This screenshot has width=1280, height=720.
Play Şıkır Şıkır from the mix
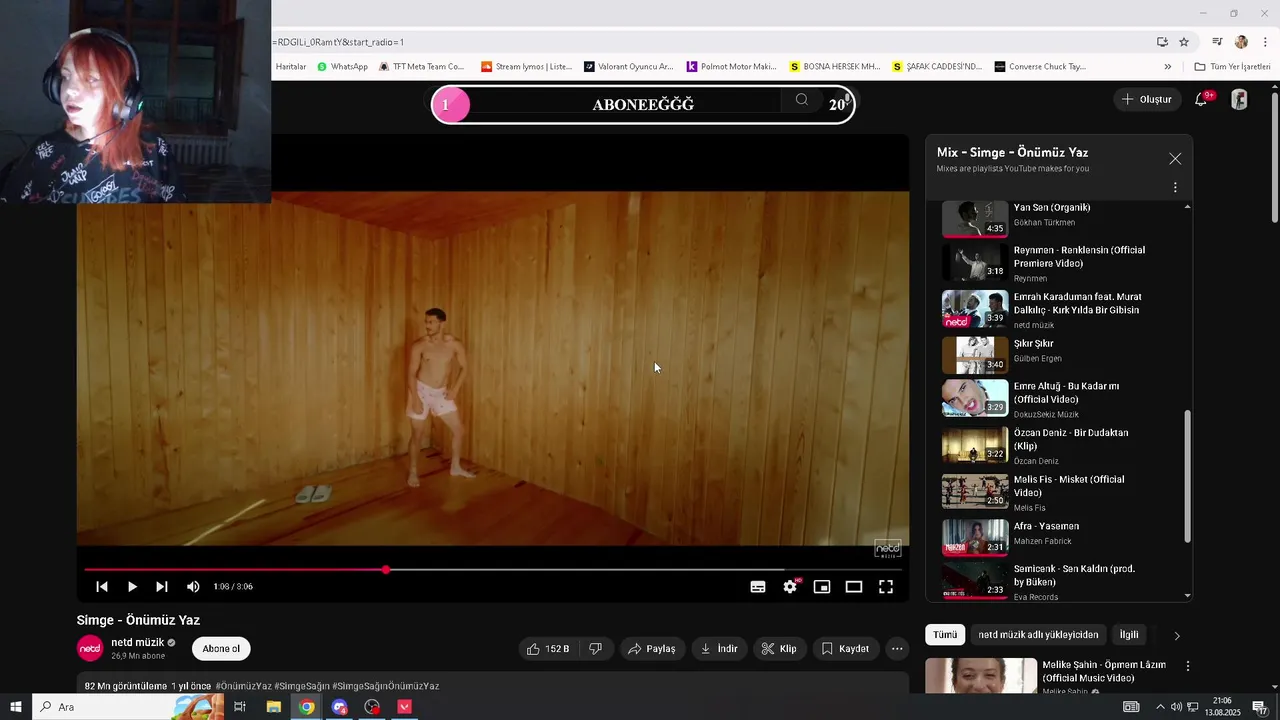[1034, 344]
